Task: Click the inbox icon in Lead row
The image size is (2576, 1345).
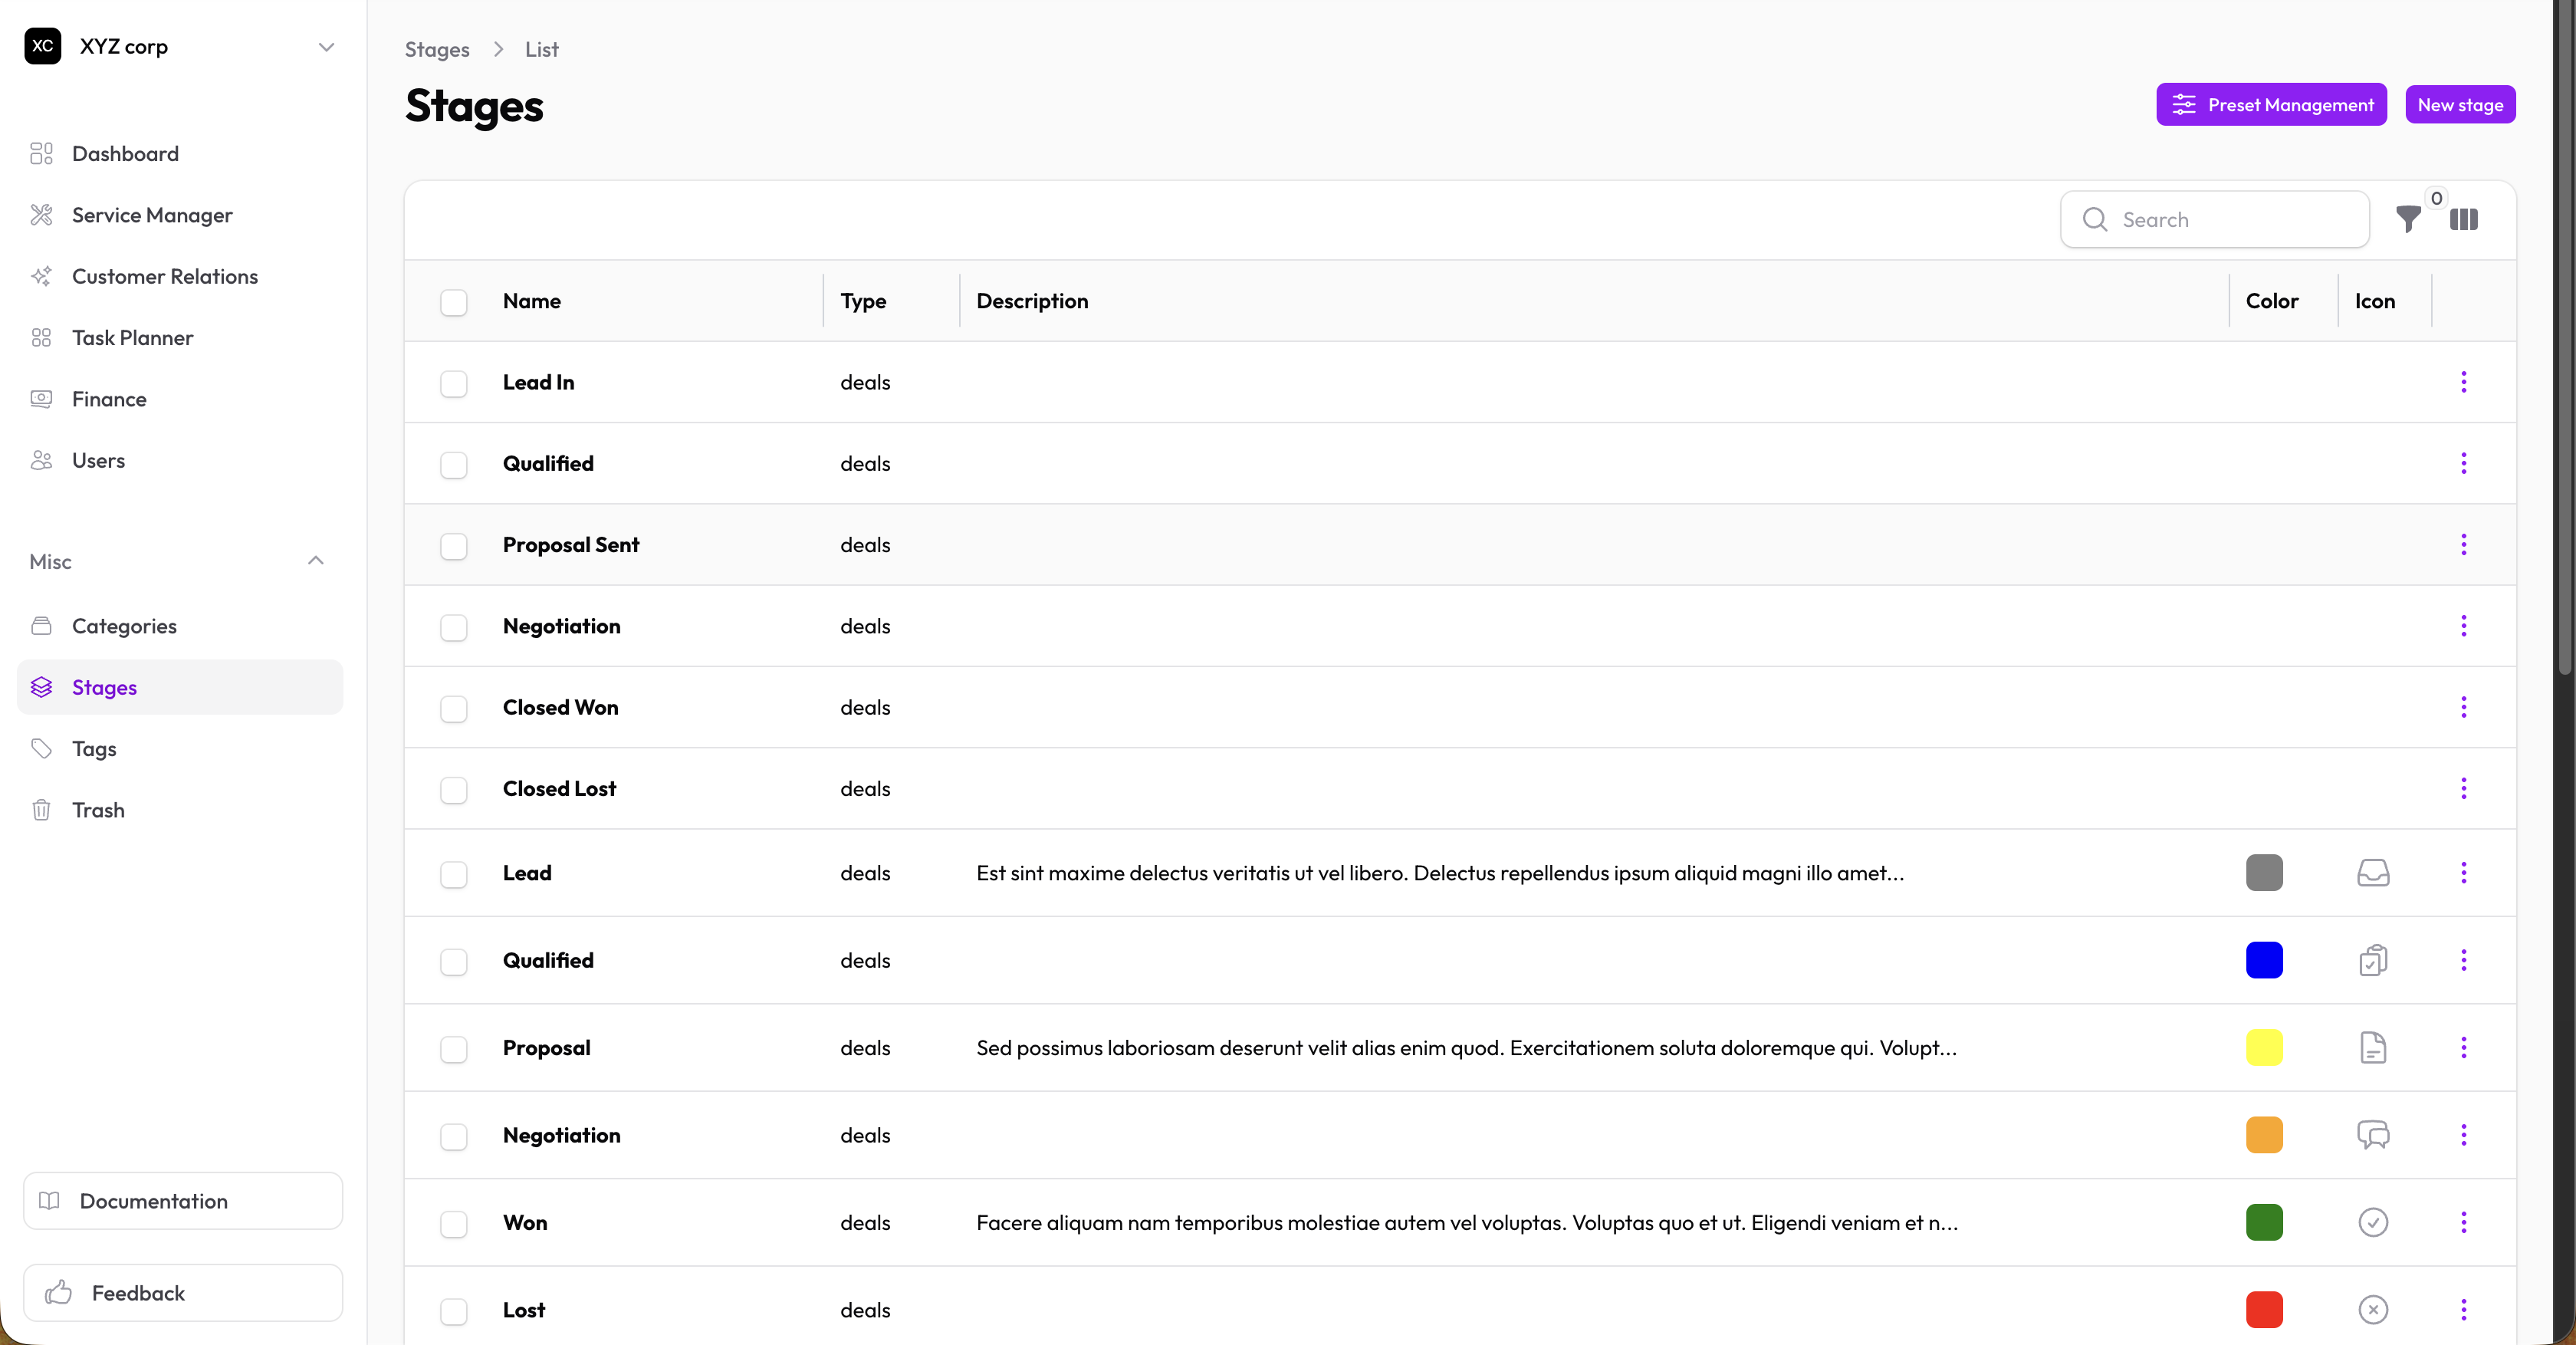Action: pos(2372,873)
